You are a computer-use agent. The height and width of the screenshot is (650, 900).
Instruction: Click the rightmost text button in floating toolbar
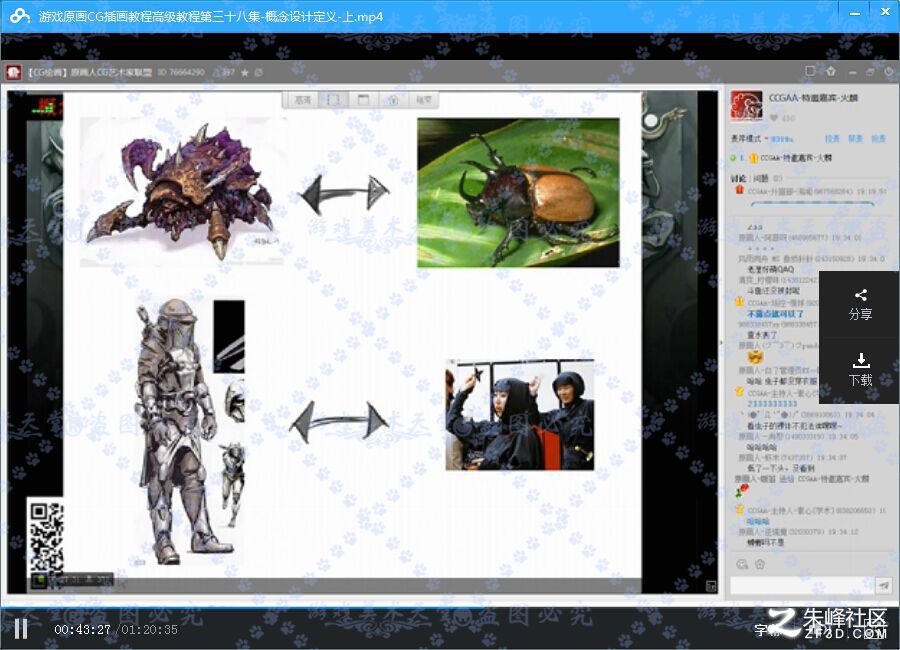click(x=424, y=100)
